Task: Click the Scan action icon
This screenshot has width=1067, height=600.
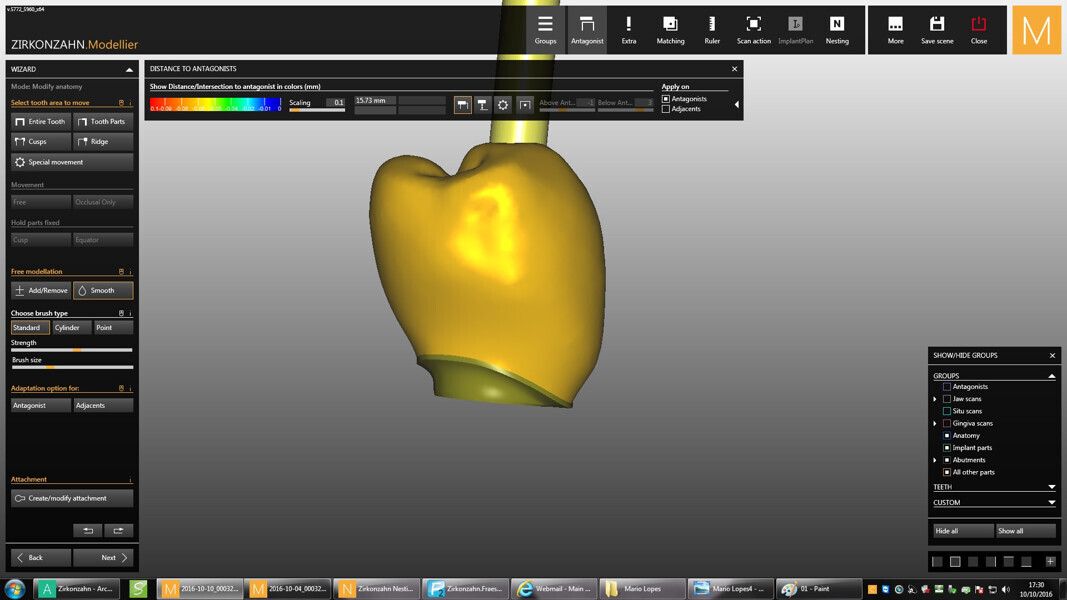Action: (753, 29)
